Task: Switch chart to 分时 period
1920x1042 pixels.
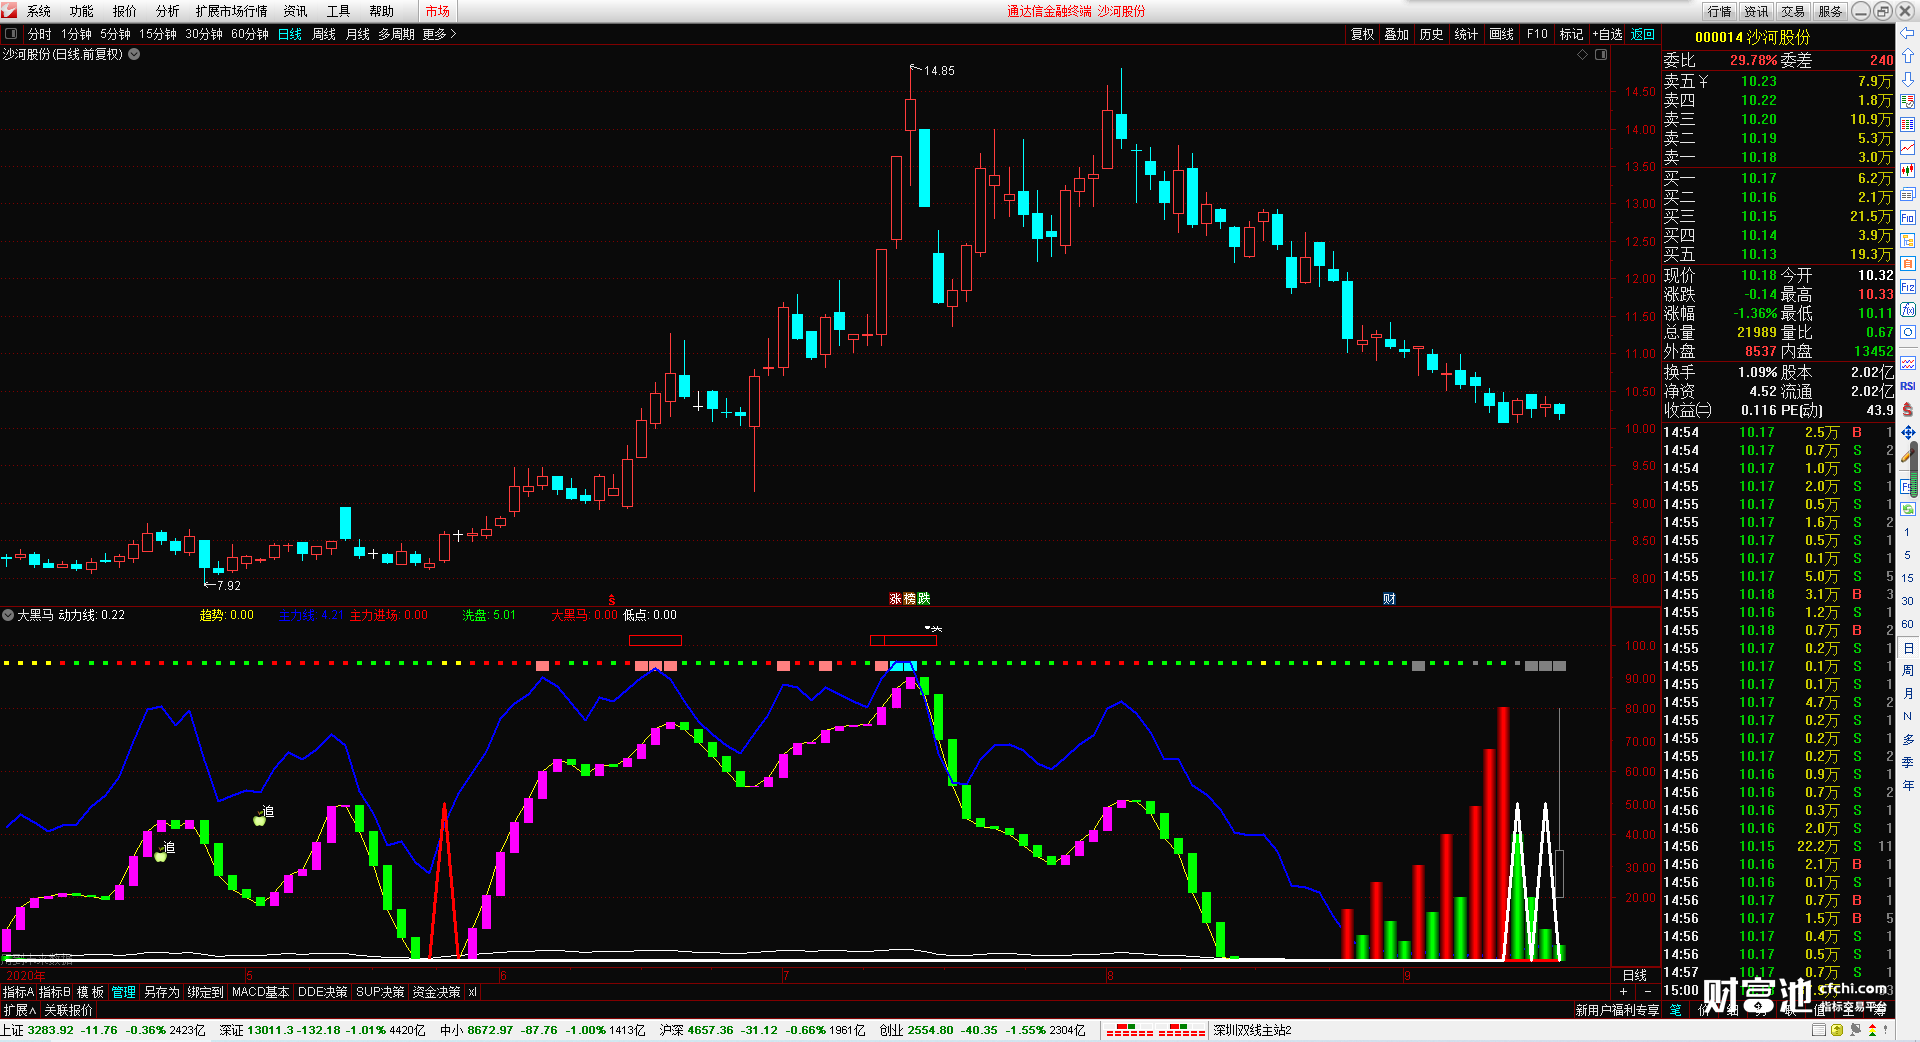Action: pos(39,34)
